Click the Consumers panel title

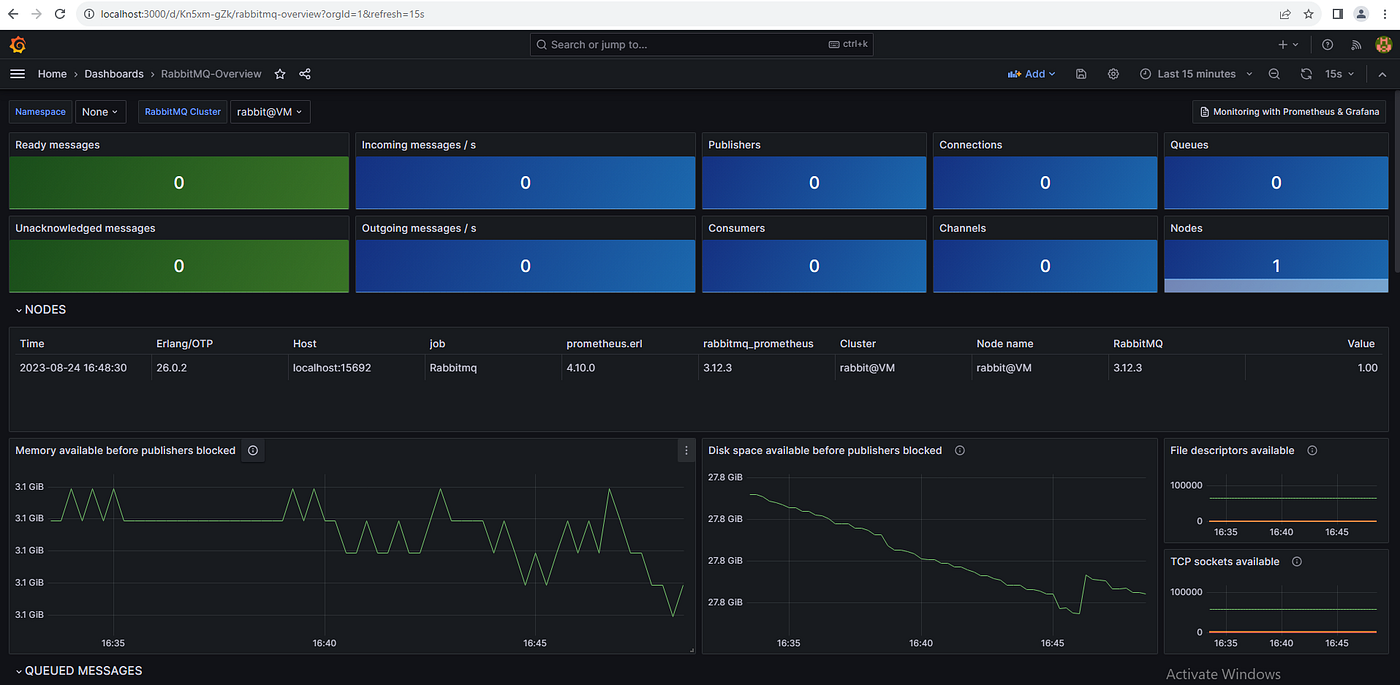coord(736,228)
